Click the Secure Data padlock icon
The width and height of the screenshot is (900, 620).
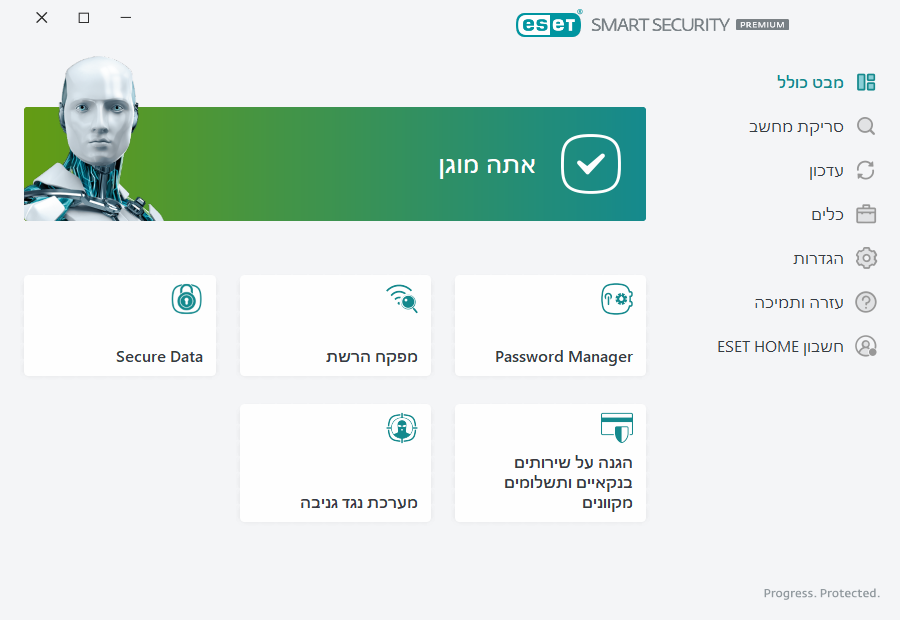click(186, 298)
